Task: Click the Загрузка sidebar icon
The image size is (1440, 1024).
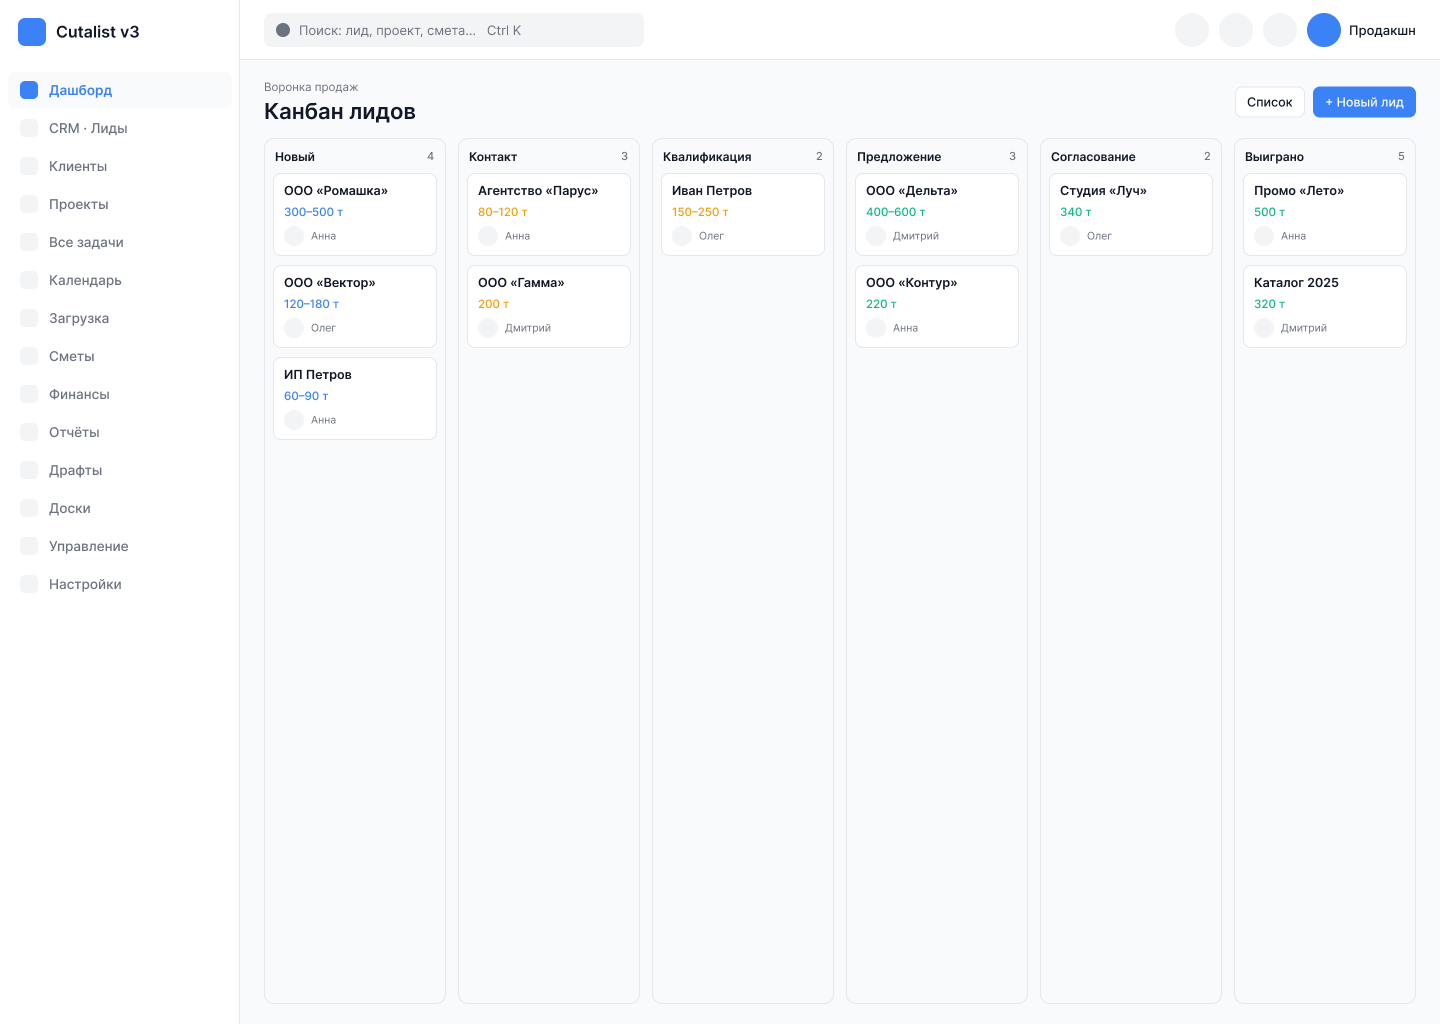Action: click(29, 318)
